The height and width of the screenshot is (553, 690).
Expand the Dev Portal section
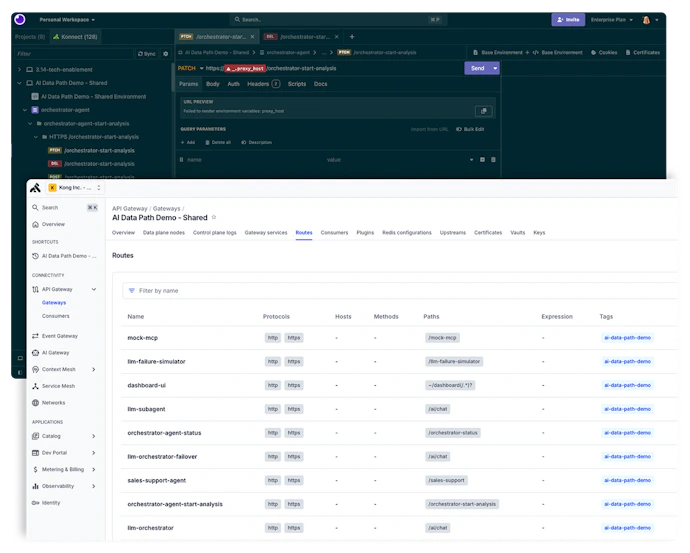click(x=94, y=453)
